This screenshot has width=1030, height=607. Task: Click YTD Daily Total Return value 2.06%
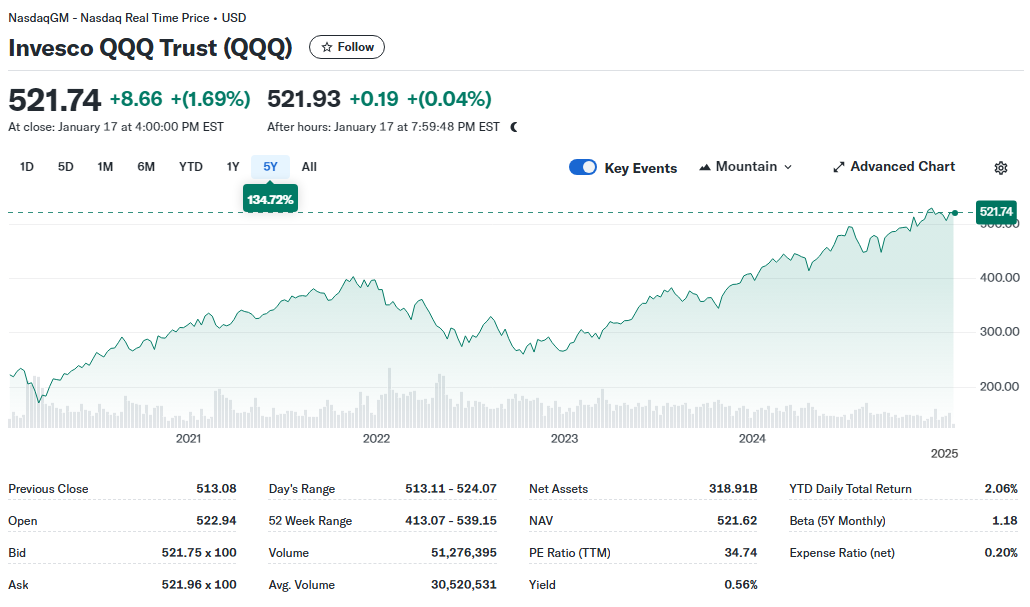(1001, 489)
